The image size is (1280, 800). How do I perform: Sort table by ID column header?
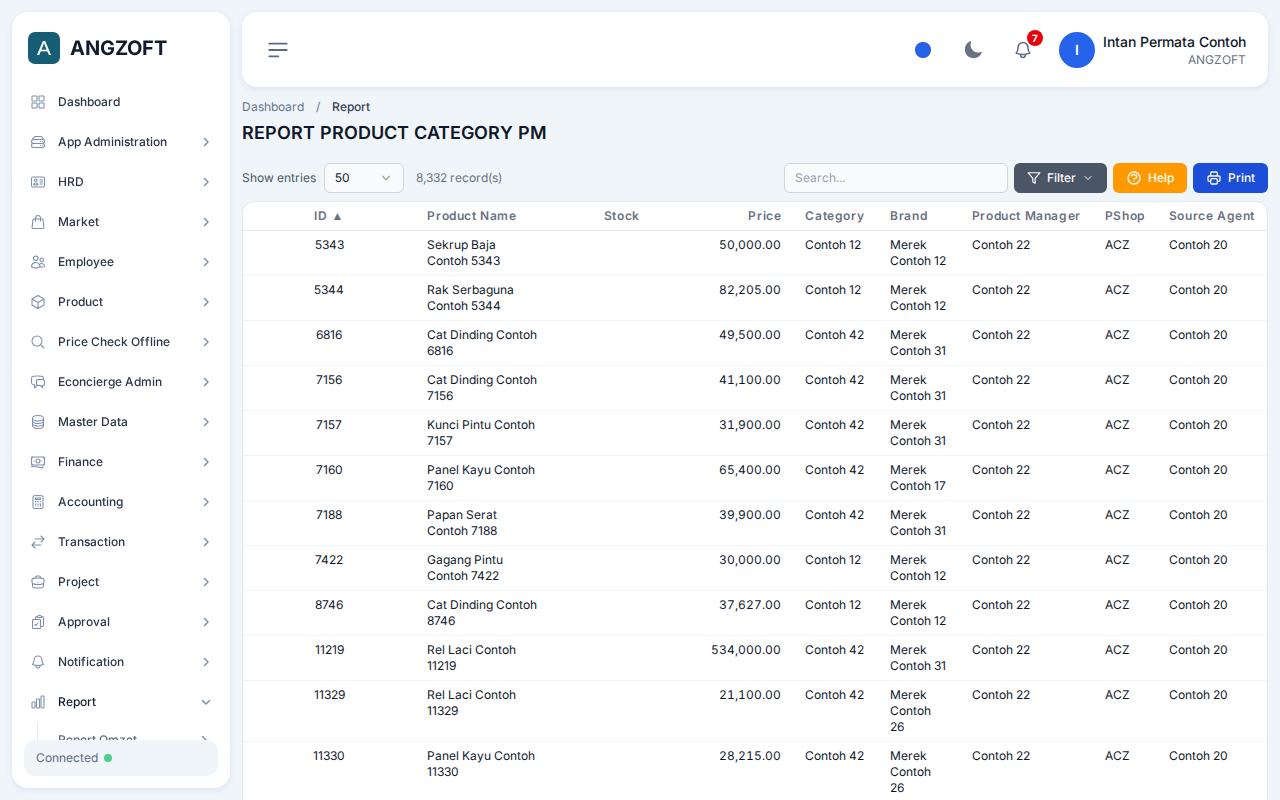[328, 216]
